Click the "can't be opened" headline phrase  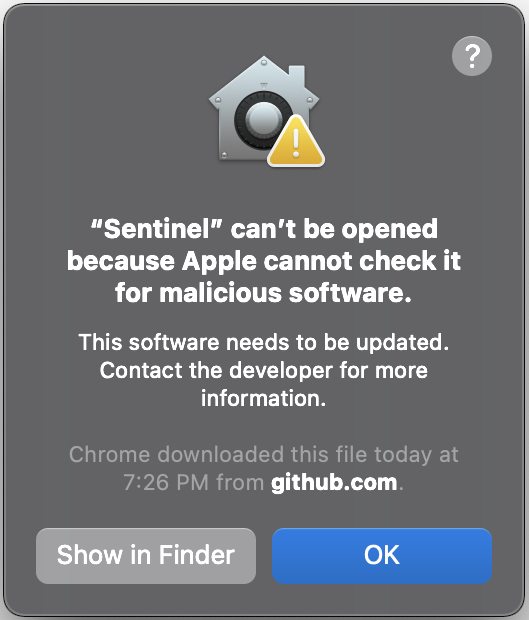(x=334, y=229)
